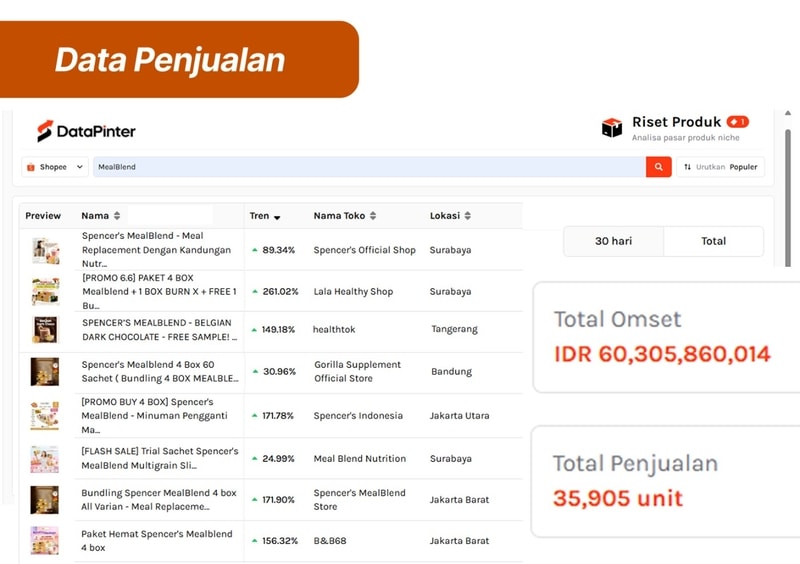The width and height of the screenshot is (800, 564).
Task: Click the Total Omset card
Action: point(666,337)
